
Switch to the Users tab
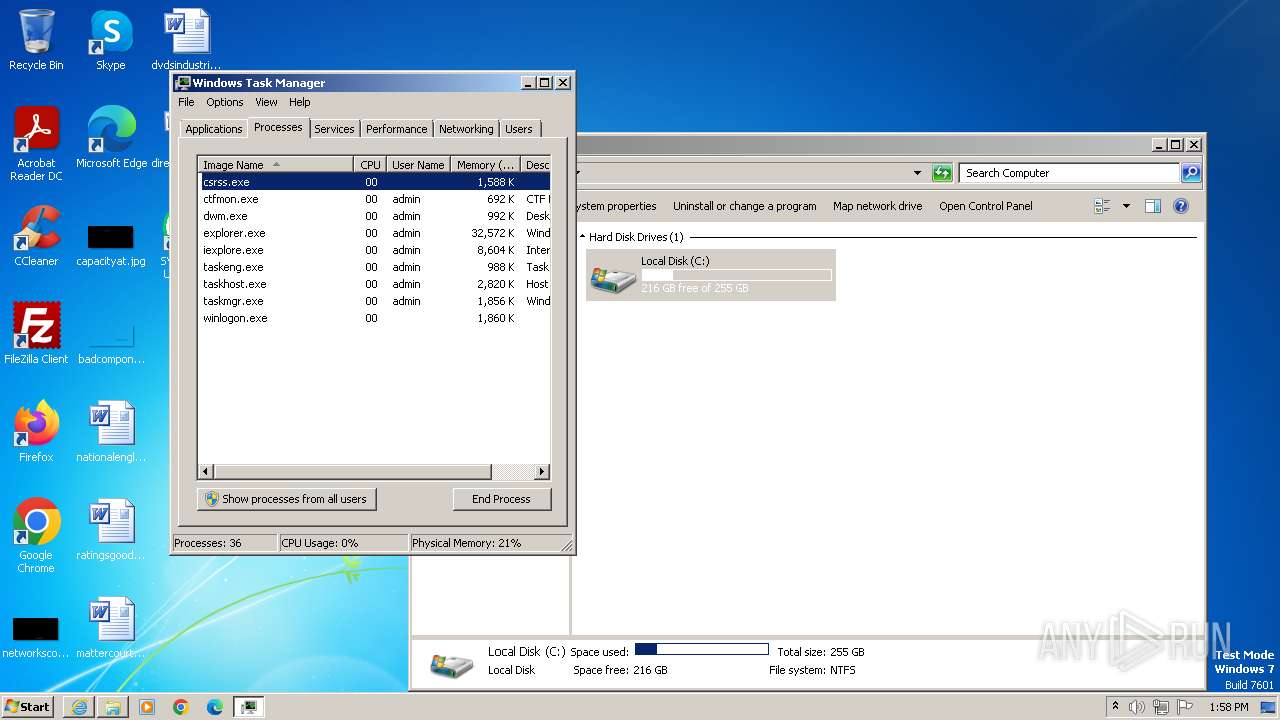(519, 129)
